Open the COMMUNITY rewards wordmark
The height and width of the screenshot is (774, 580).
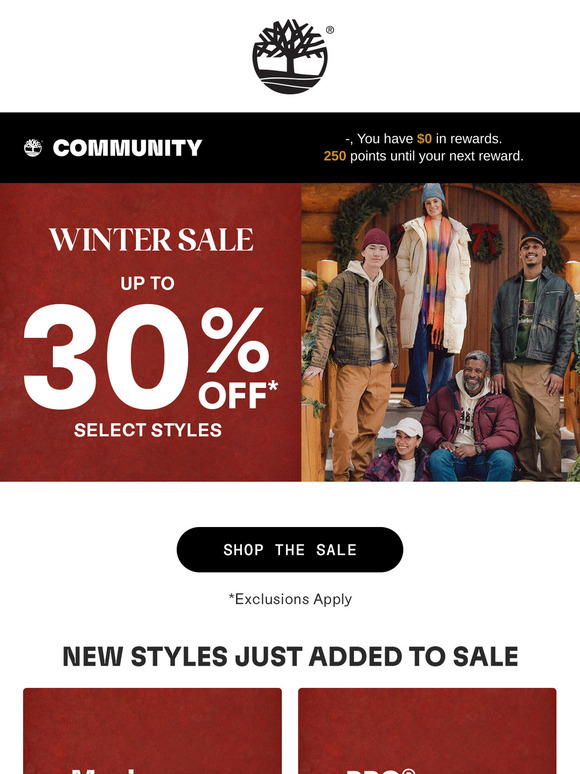(127, 148)
